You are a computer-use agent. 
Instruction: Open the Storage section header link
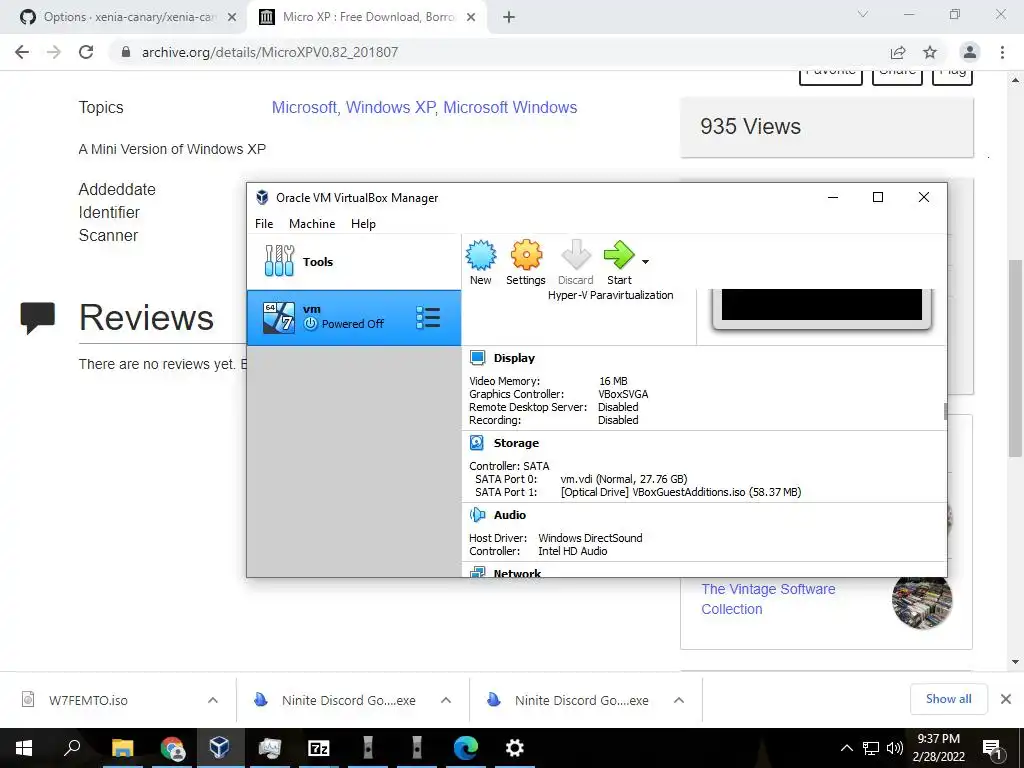pyautogui.click(x=516, y=443)
